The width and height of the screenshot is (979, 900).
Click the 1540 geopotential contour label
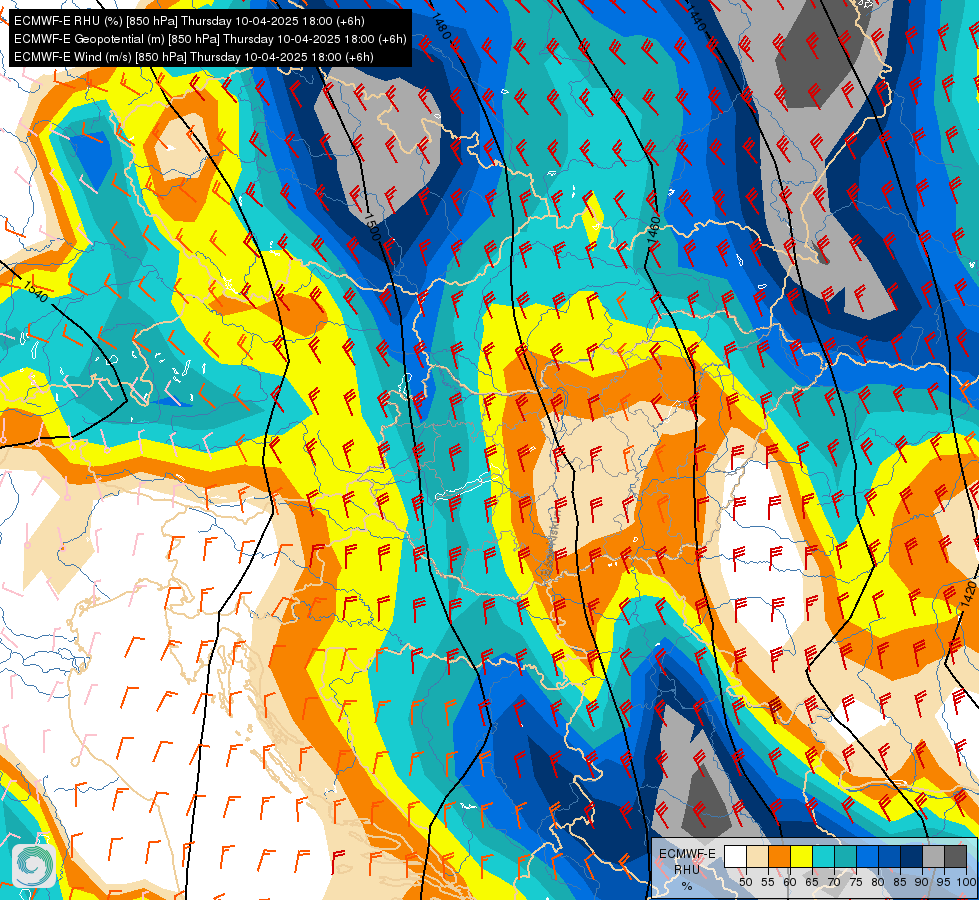pos(36,291)
